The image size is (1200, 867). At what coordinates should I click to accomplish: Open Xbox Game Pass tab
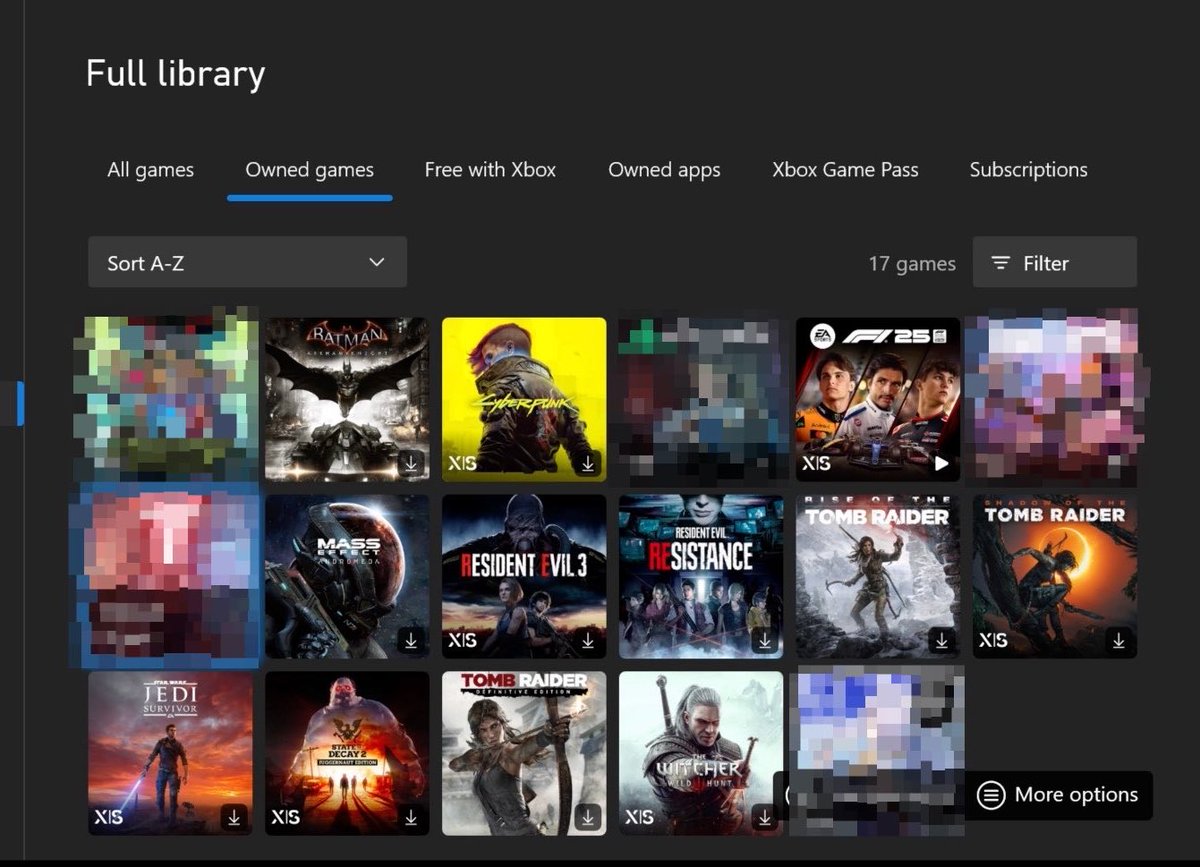tap(845, 170)
